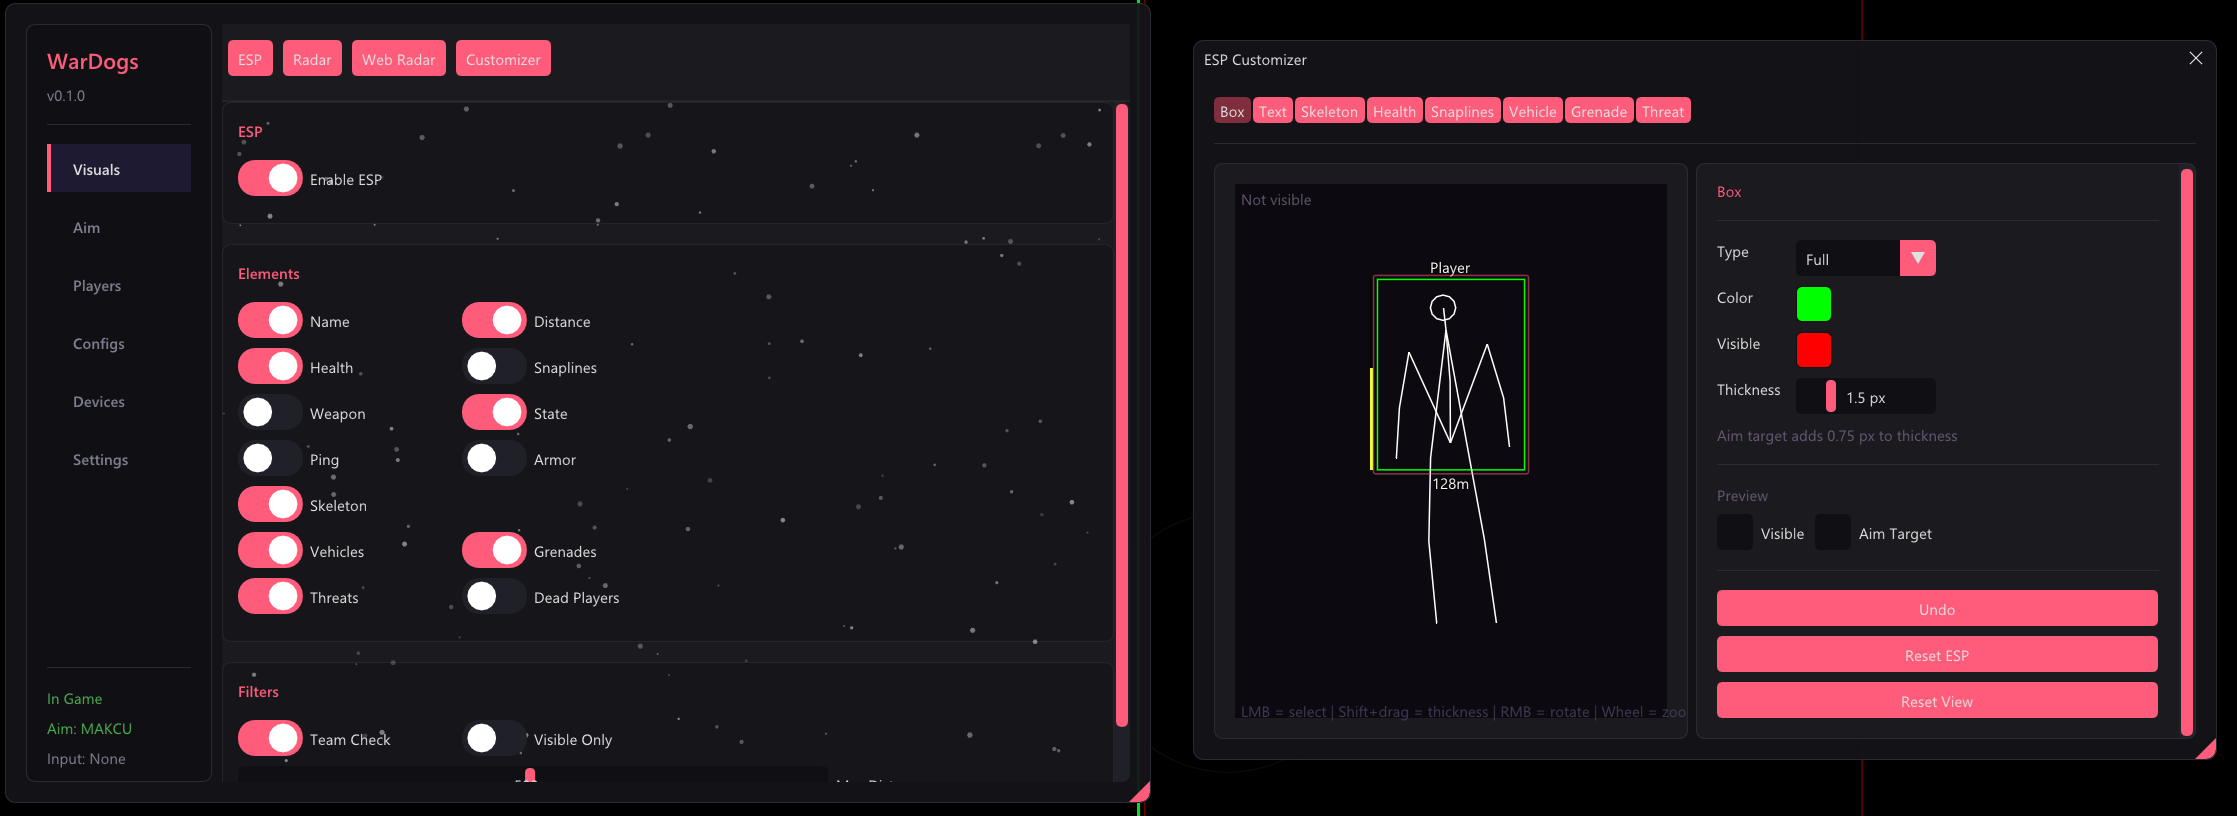This screenshot has height=816, width=2237.
Task: Toggle Enable ESP switch
Action: coord(270,178)
